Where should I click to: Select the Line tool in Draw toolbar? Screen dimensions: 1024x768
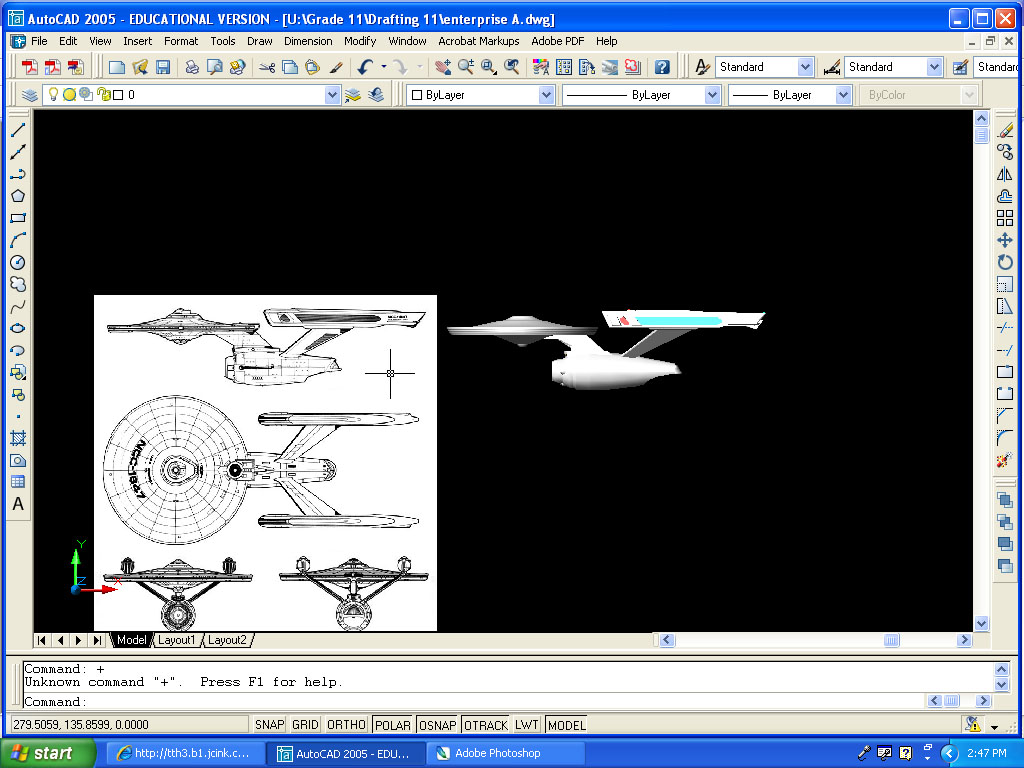click(18, 130)
